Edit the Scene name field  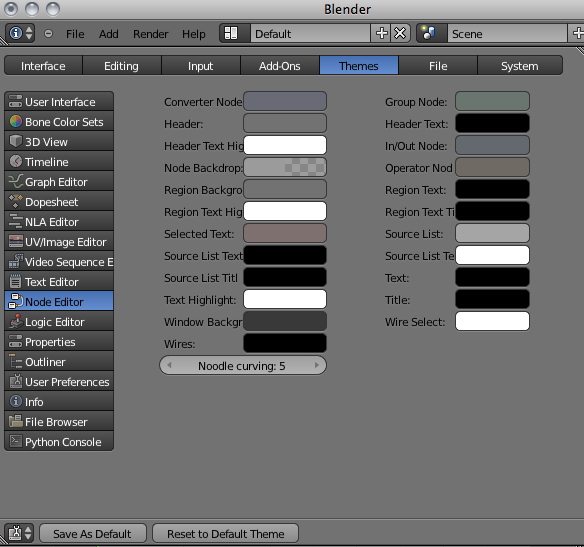pos(507,34)
